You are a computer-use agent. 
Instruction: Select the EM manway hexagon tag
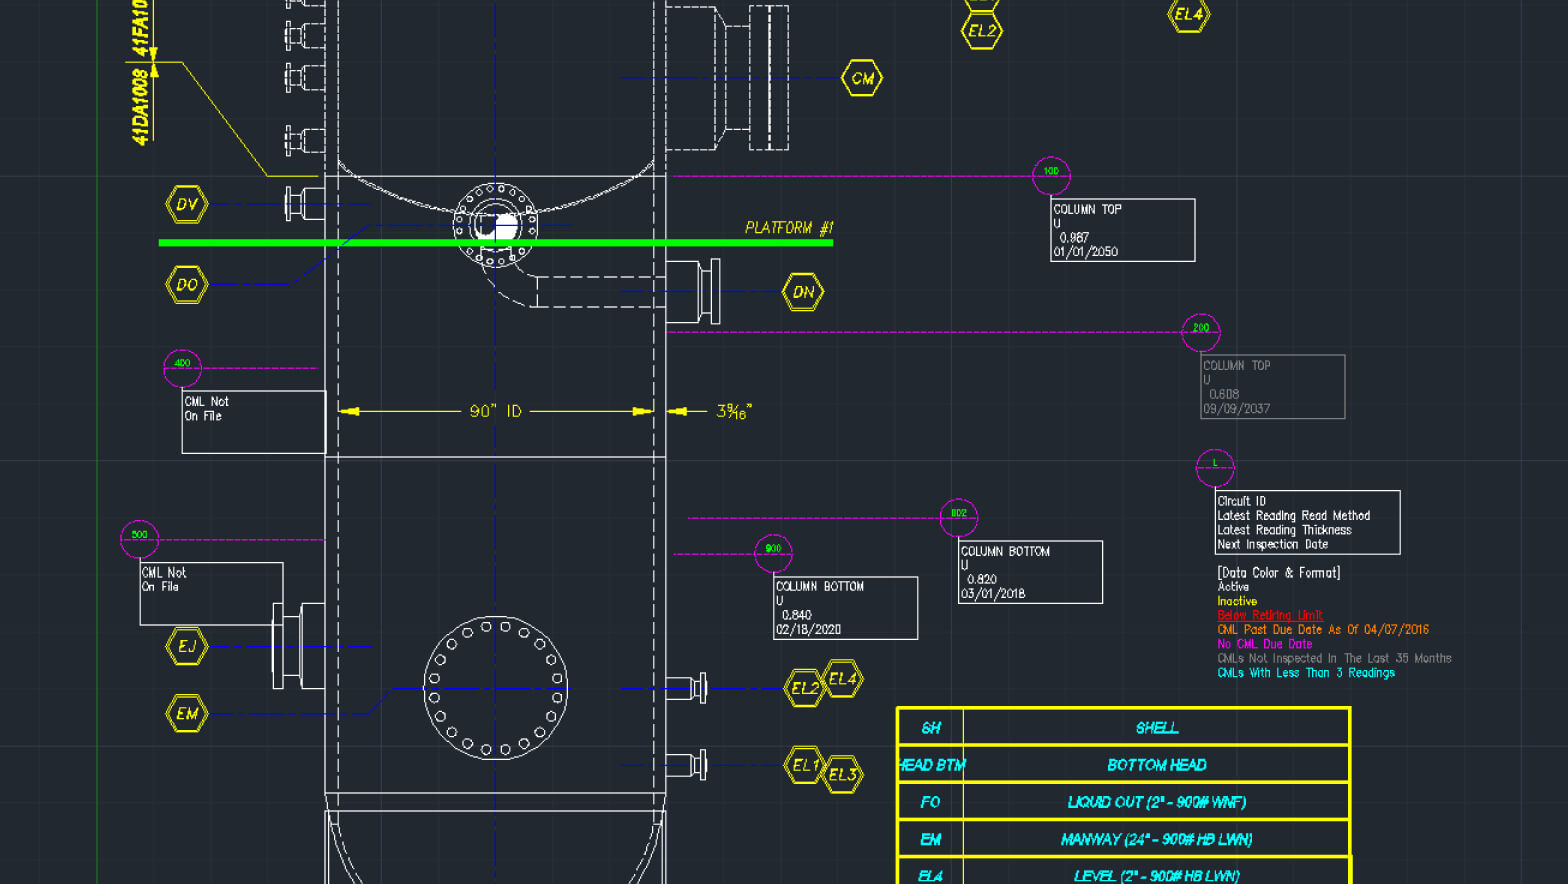tap(187, 714)
